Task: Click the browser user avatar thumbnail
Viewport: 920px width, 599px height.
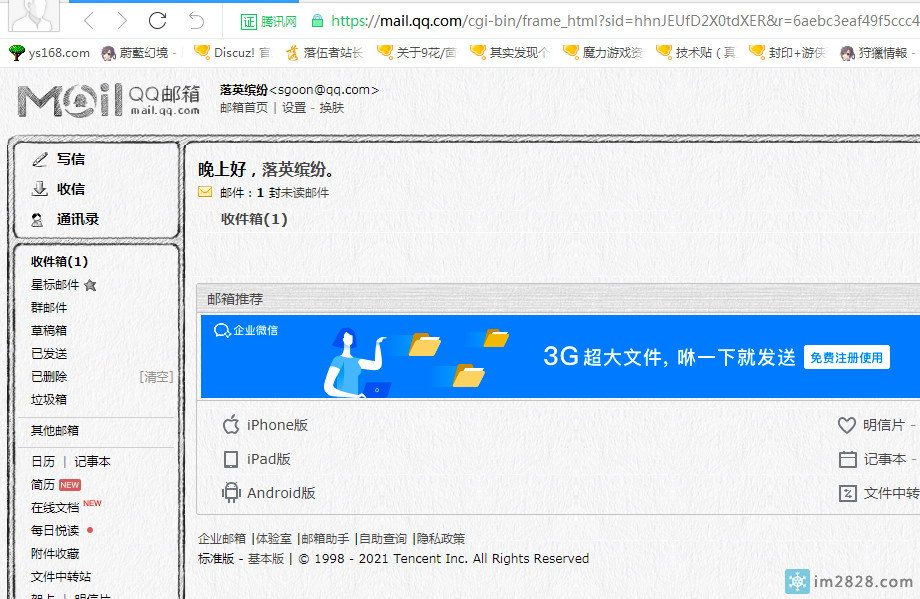Action: click(x=33, y=16)
